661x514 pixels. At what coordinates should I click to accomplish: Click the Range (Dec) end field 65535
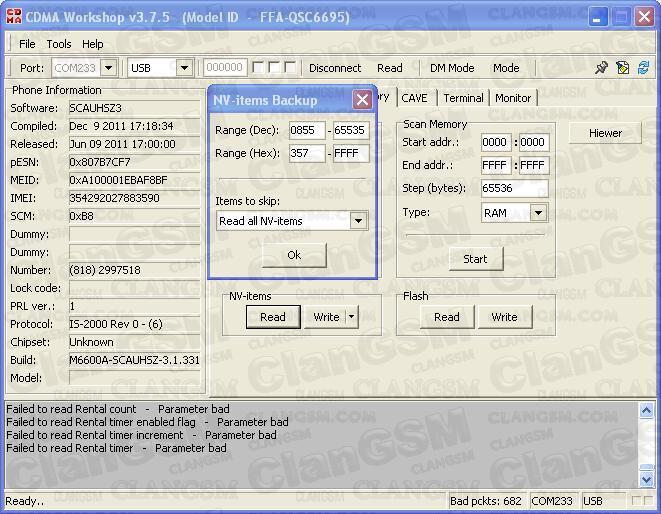tap(351, 130)
